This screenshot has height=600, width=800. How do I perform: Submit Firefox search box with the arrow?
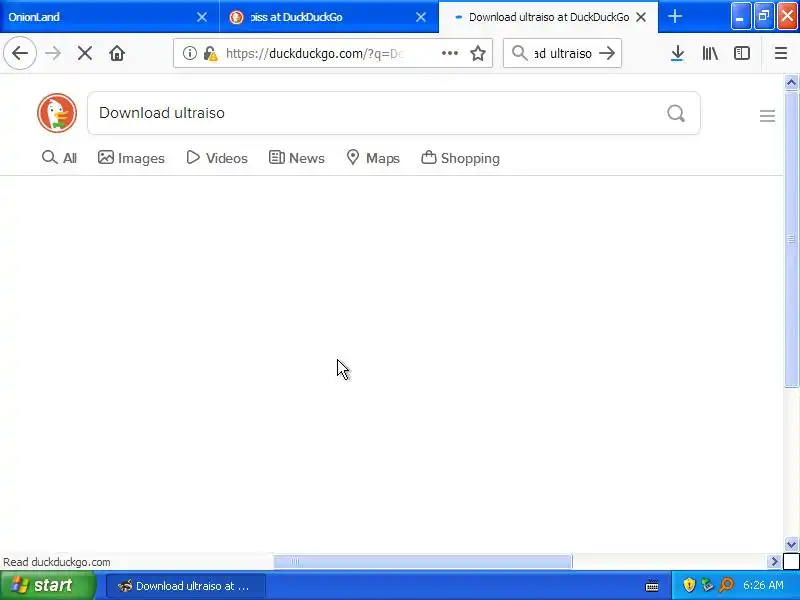click(607, 53)
